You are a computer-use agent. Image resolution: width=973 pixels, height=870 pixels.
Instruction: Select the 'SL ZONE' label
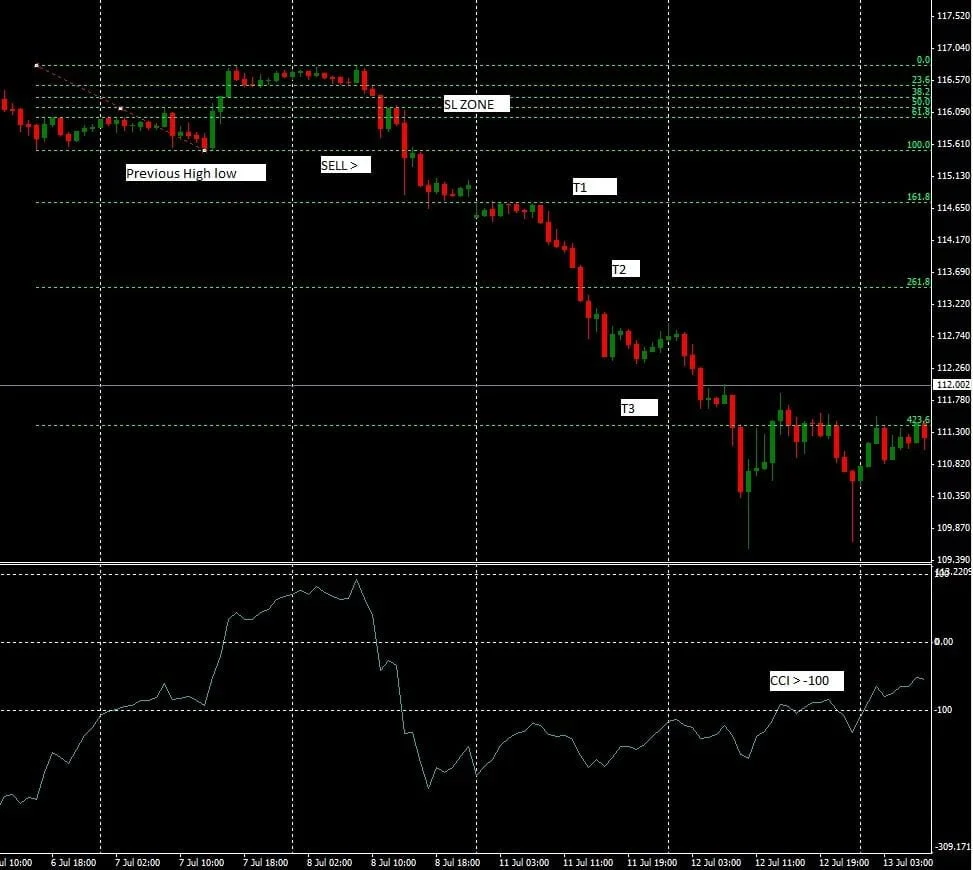tap(477, 104)
